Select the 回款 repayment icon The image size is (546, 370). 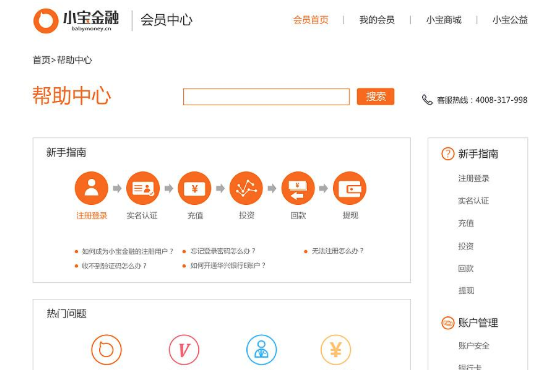tap(298, 188)
